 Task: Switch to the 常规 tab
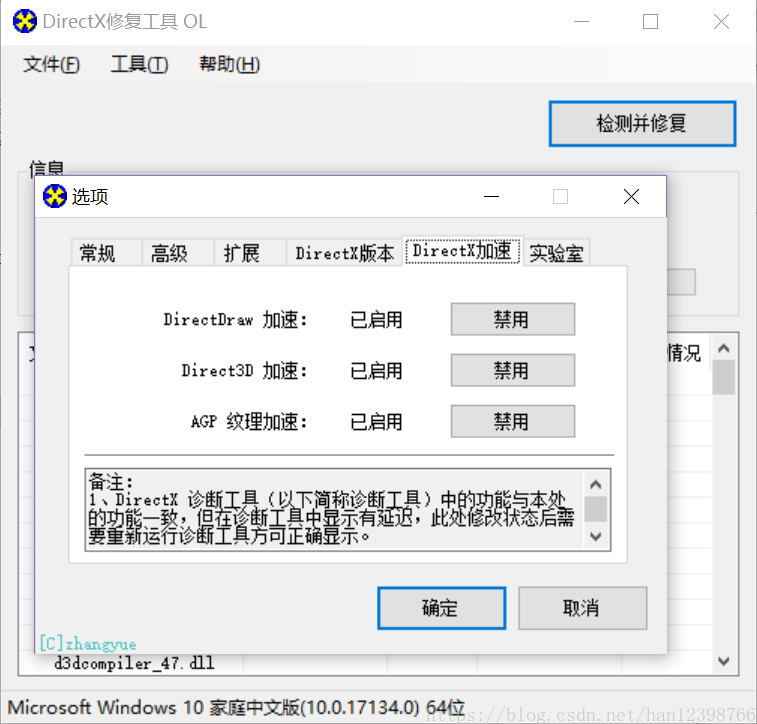click(107, 253)
